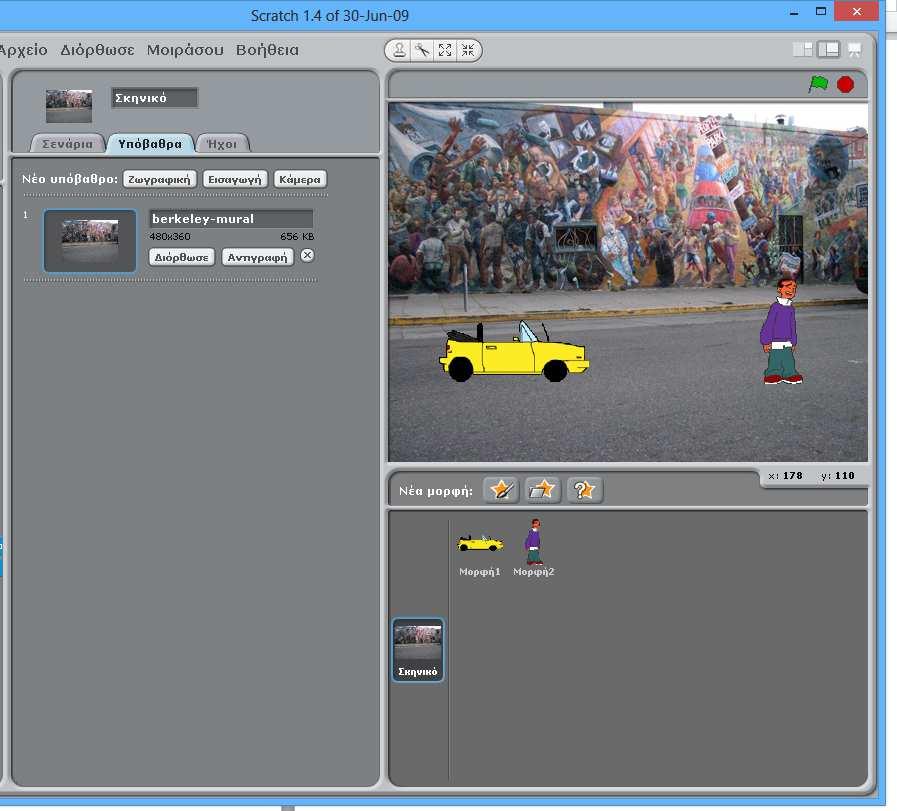Select the Σκηνικό stage thumbnail
This screenshot has height=811, width=897.
point(418,650)
